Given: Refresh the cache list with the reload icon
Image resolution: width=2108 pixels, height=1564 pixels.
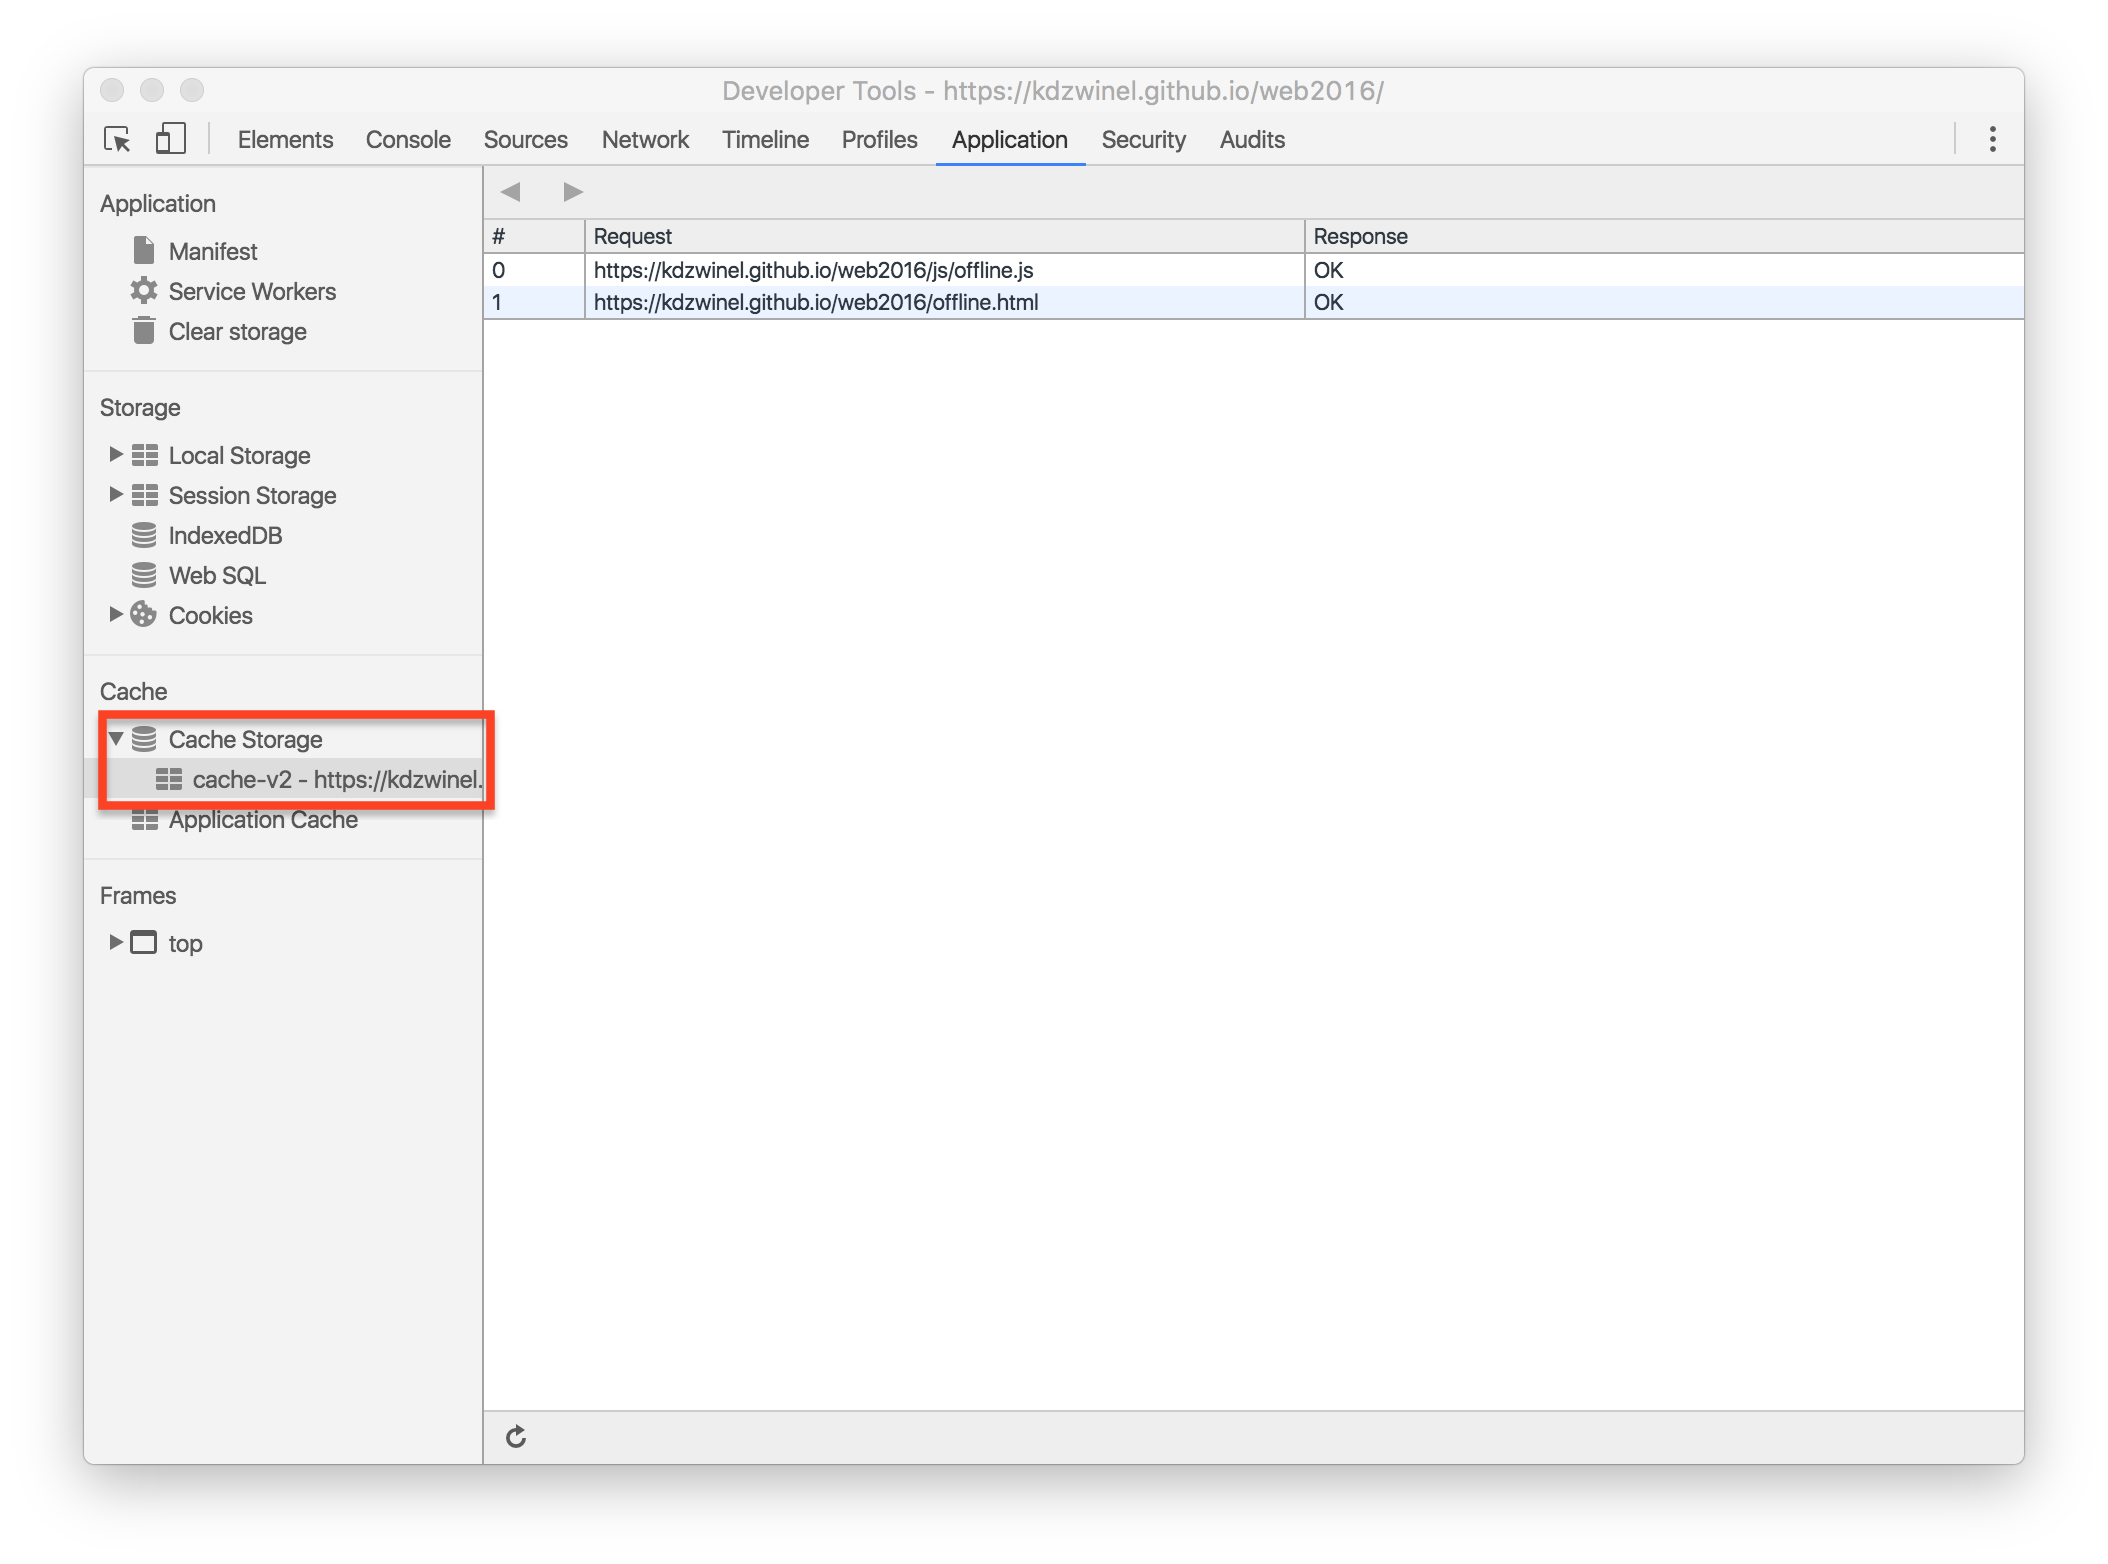Looking at the screenshot, I should pos(516,1437).
